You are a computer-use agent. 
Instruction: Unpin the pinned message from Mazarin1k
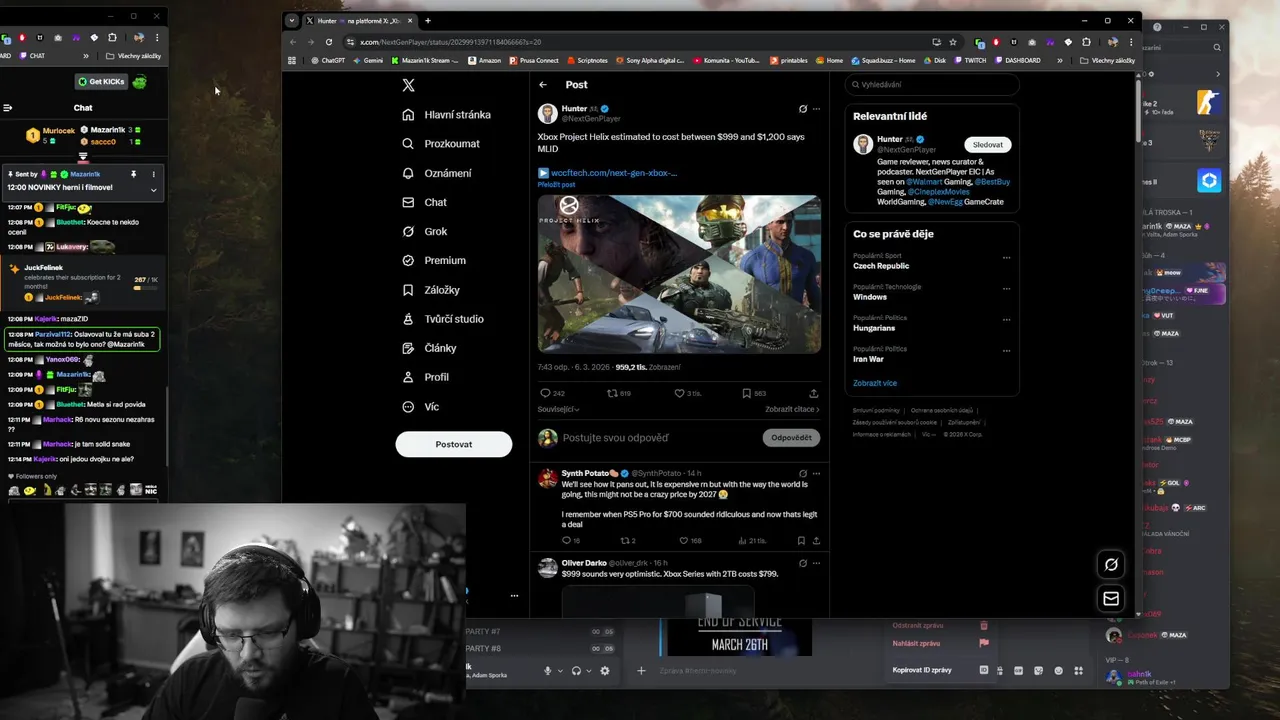coord(133,174)
